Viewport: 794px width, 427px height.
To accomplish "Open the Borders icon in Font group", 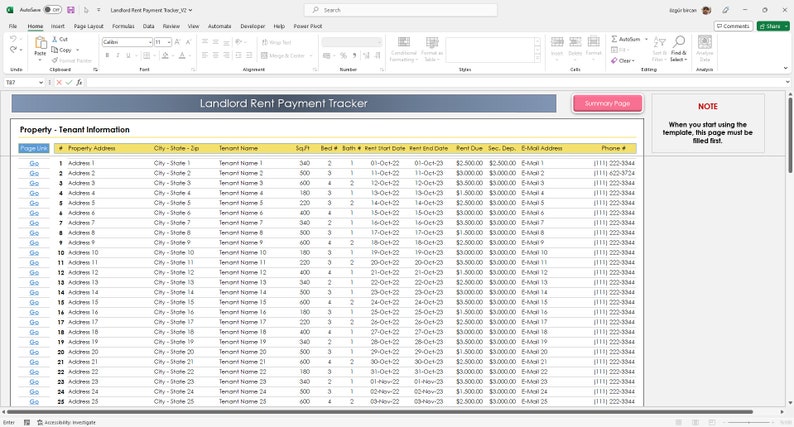I will [146, 55].
